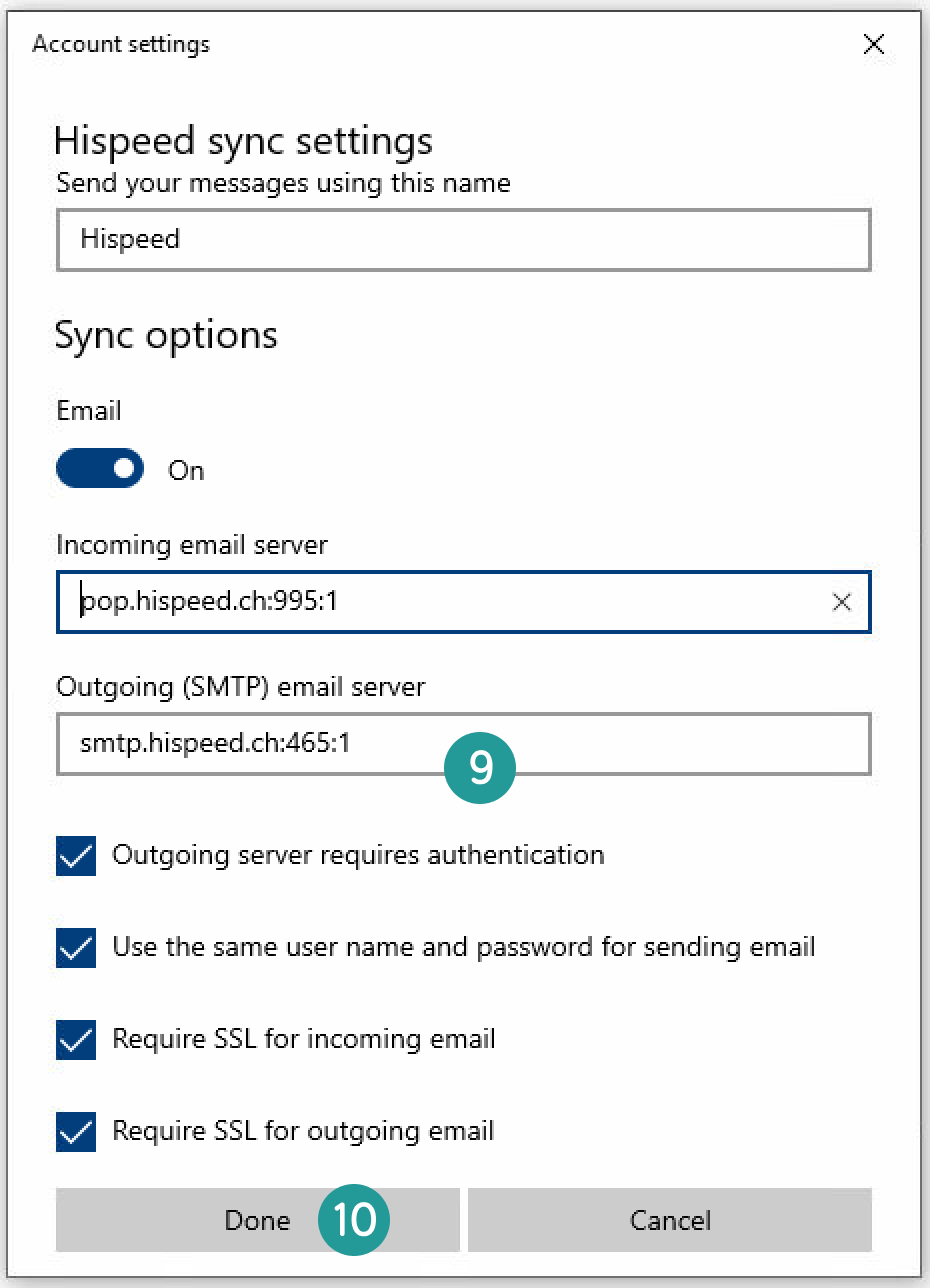
Task: Click the Hispeed sync settings heading
Action: [244, 141]
